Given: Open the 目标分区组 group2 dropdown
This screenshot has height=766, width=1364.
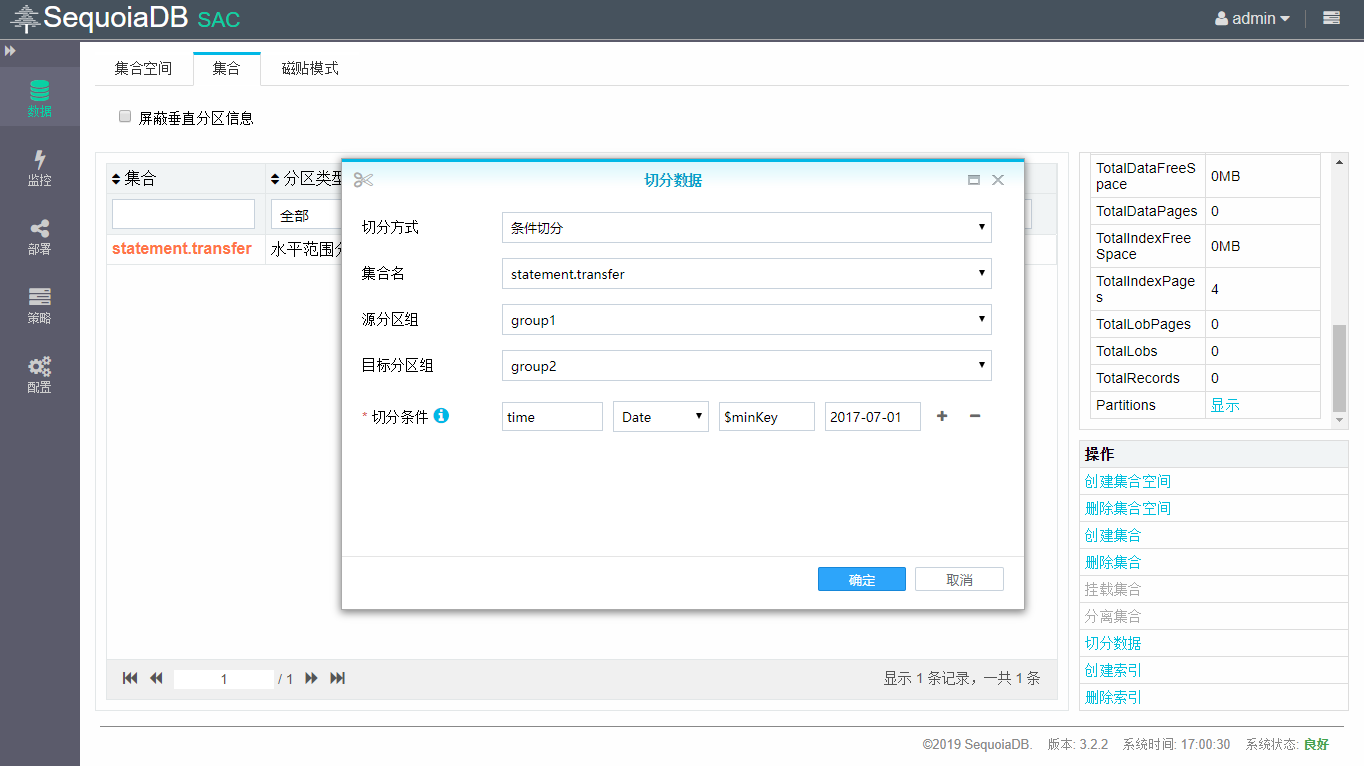Looking at the screenshot, I should pyautogui.click(x=746, y=366).
